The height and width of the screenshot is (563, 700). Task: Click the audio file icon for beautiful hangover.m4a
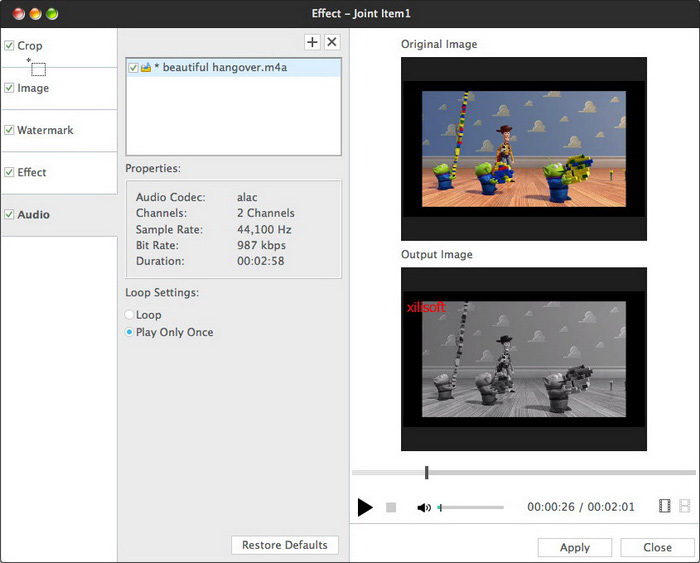[x=146, y=68]
